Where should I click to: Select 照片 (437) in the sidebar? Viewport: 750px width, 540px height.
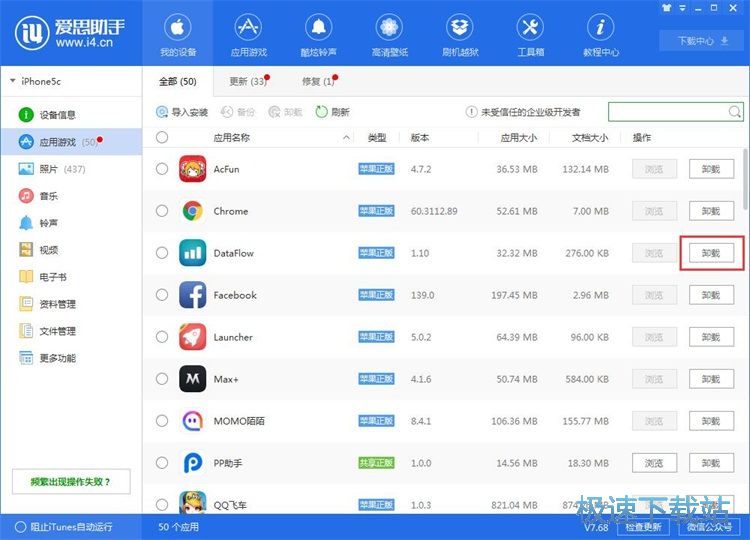72,169
